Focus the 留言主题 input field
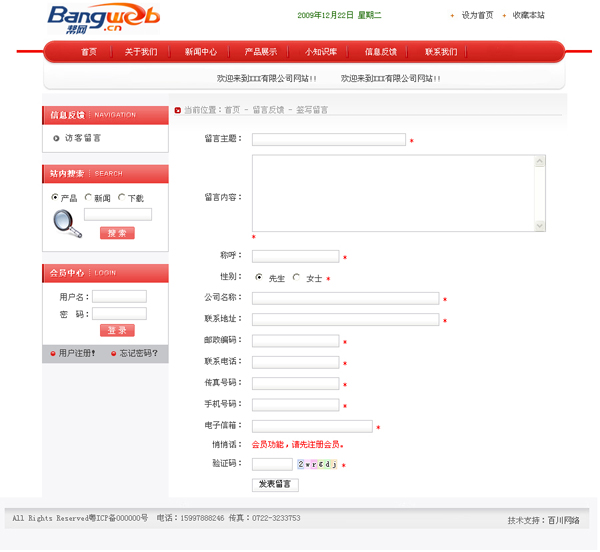The height and width of the screenshot is (552, 600). point(329,140)
